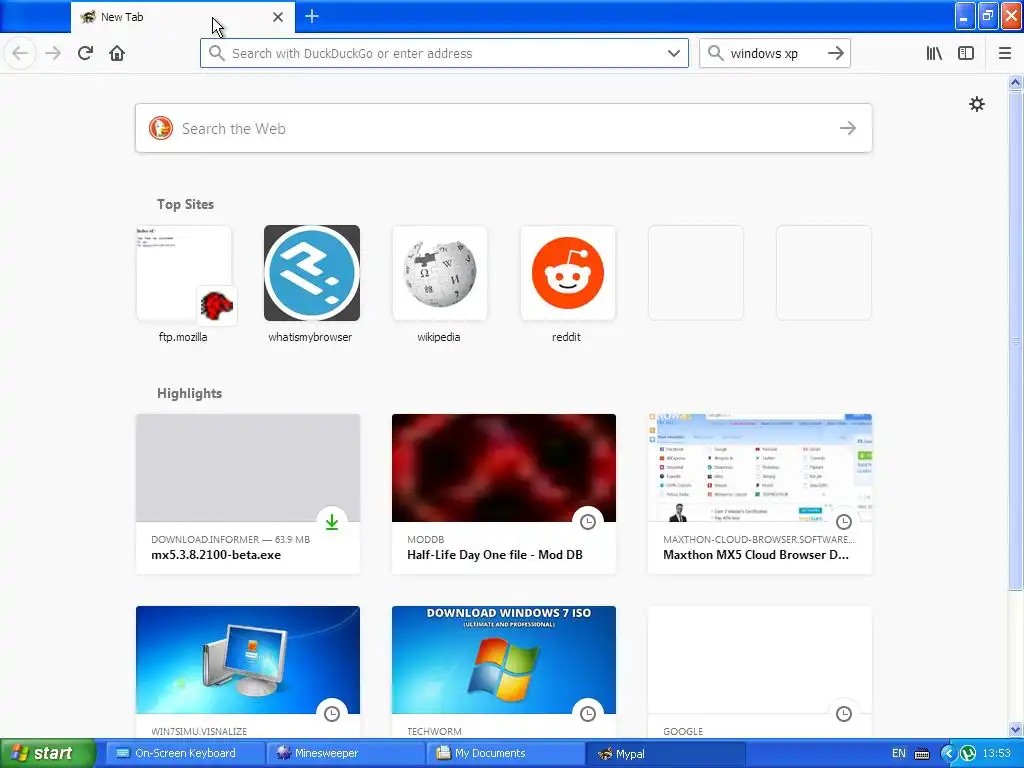Image resolution: width=1024 pixels, height=768 pixels.
Task: Open TECHWORM Download Windows 7 ISO thumbnail
Action: [x=504, y=660]
